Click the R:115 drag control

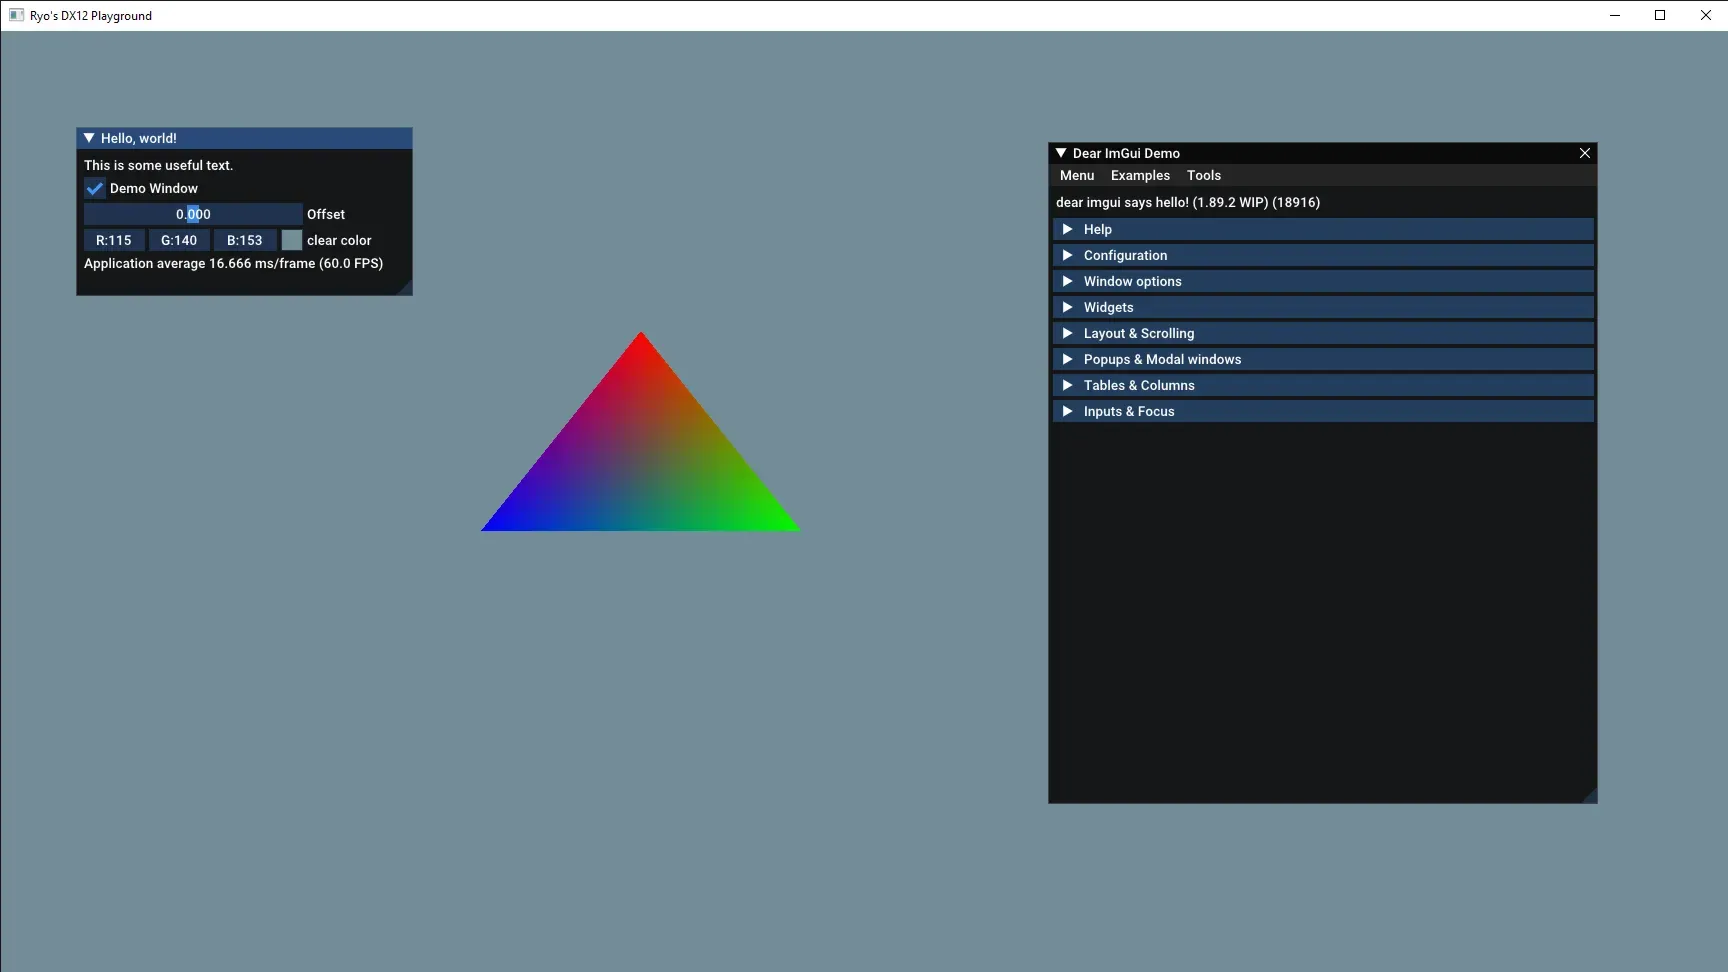pos(113,240)
